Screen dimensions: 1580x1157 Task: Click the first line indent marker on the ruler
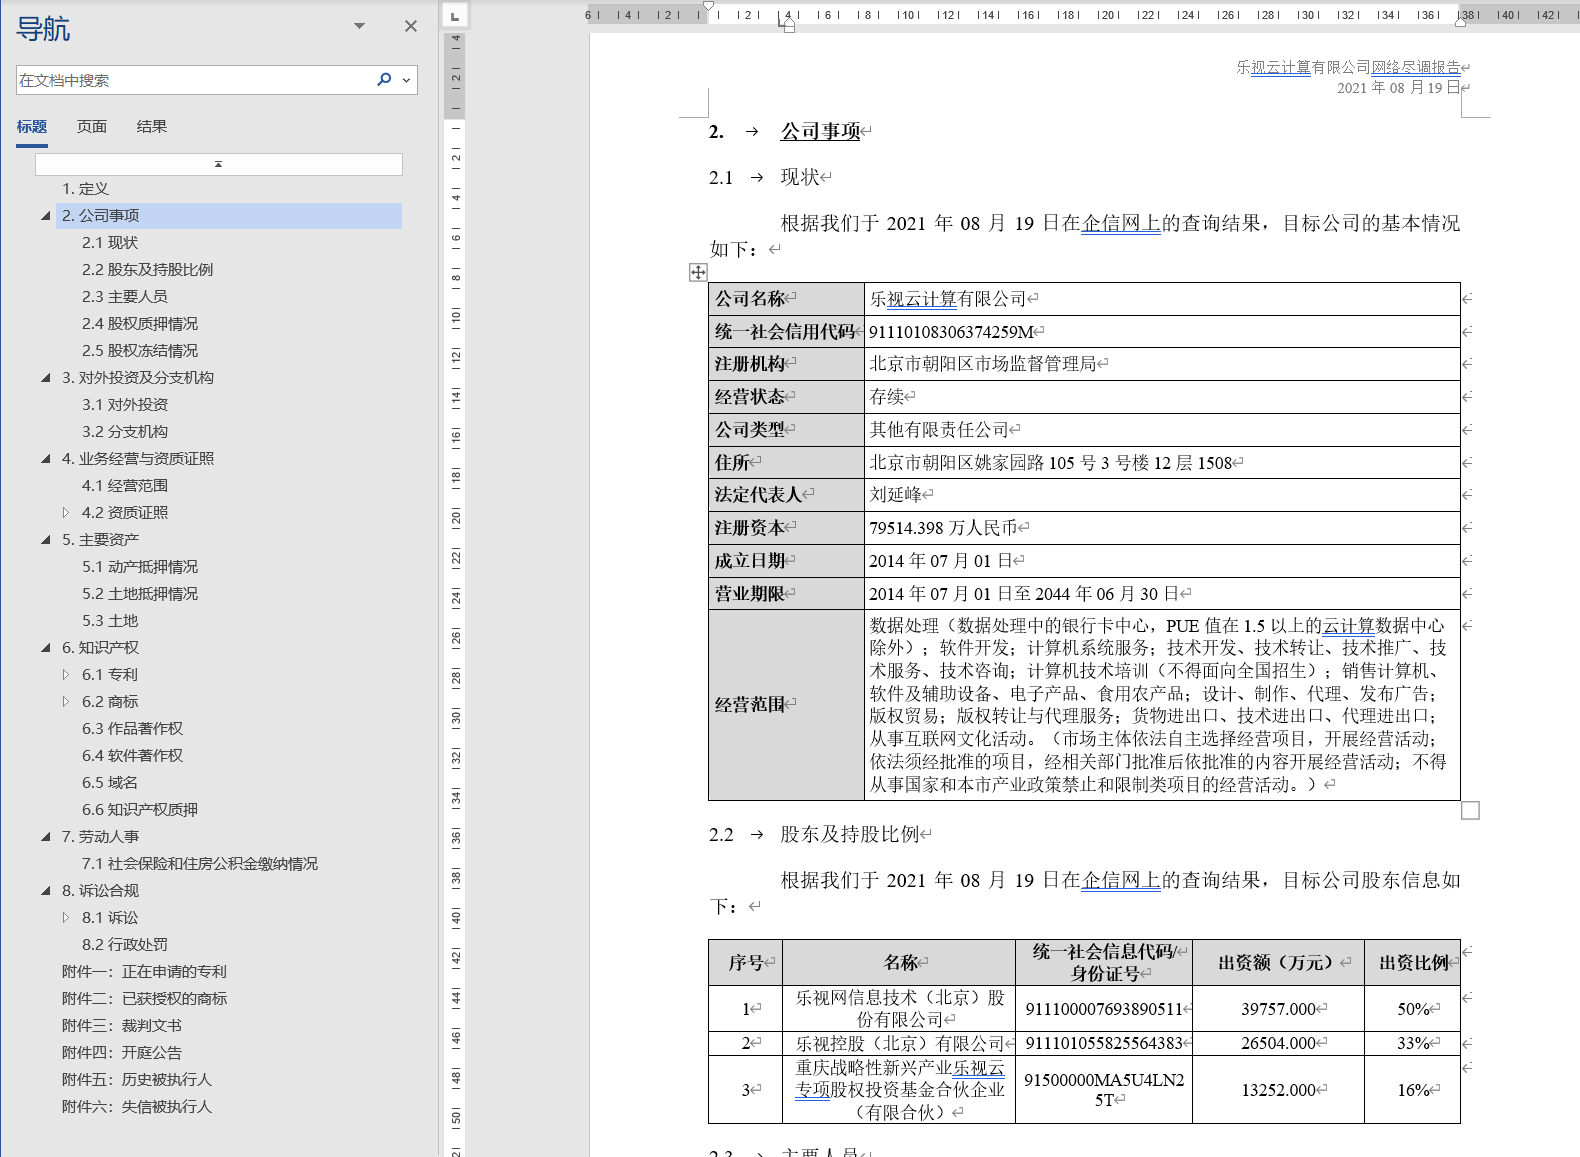point(709,7)
